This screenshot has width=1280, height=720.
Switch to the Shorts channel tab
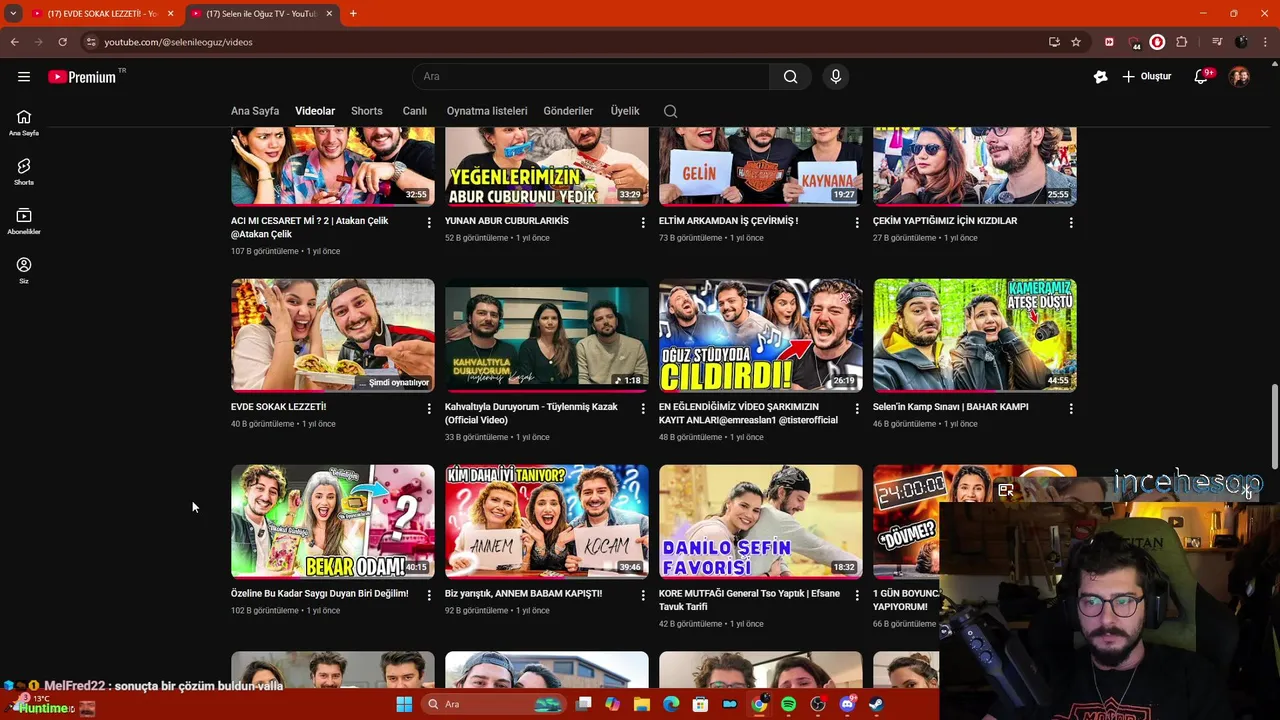pyautogui.click(x=367, y=111)
